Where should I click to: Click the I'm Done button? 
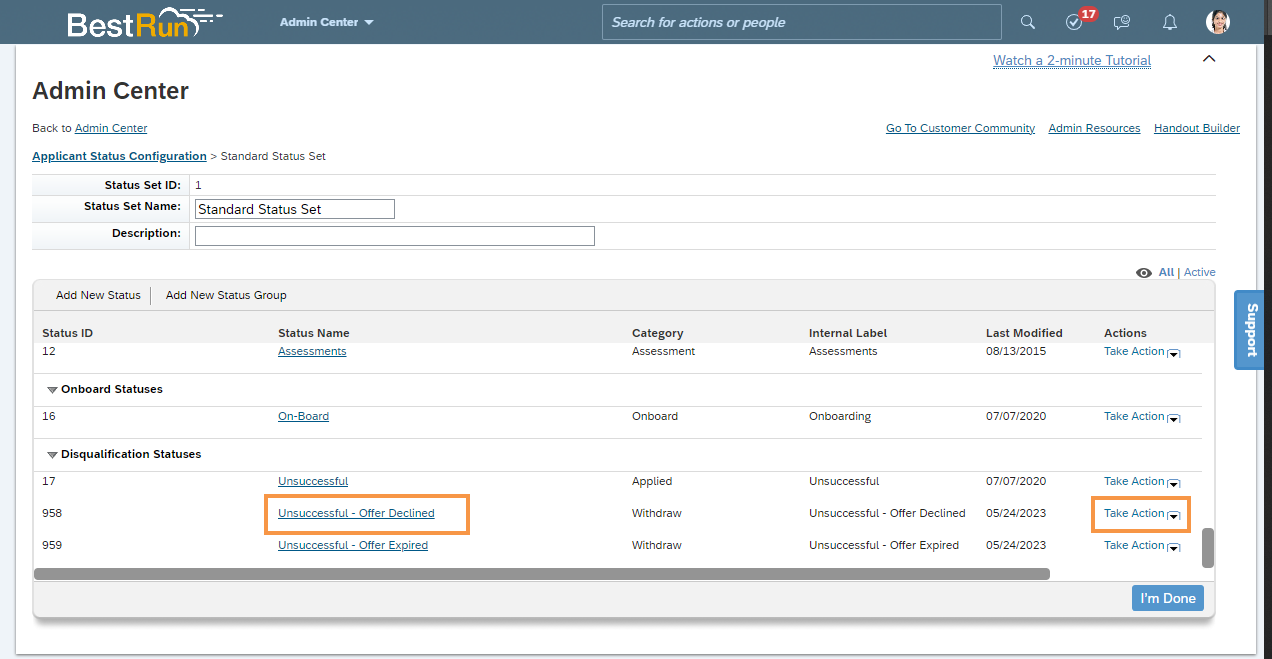click(1167, 597)
